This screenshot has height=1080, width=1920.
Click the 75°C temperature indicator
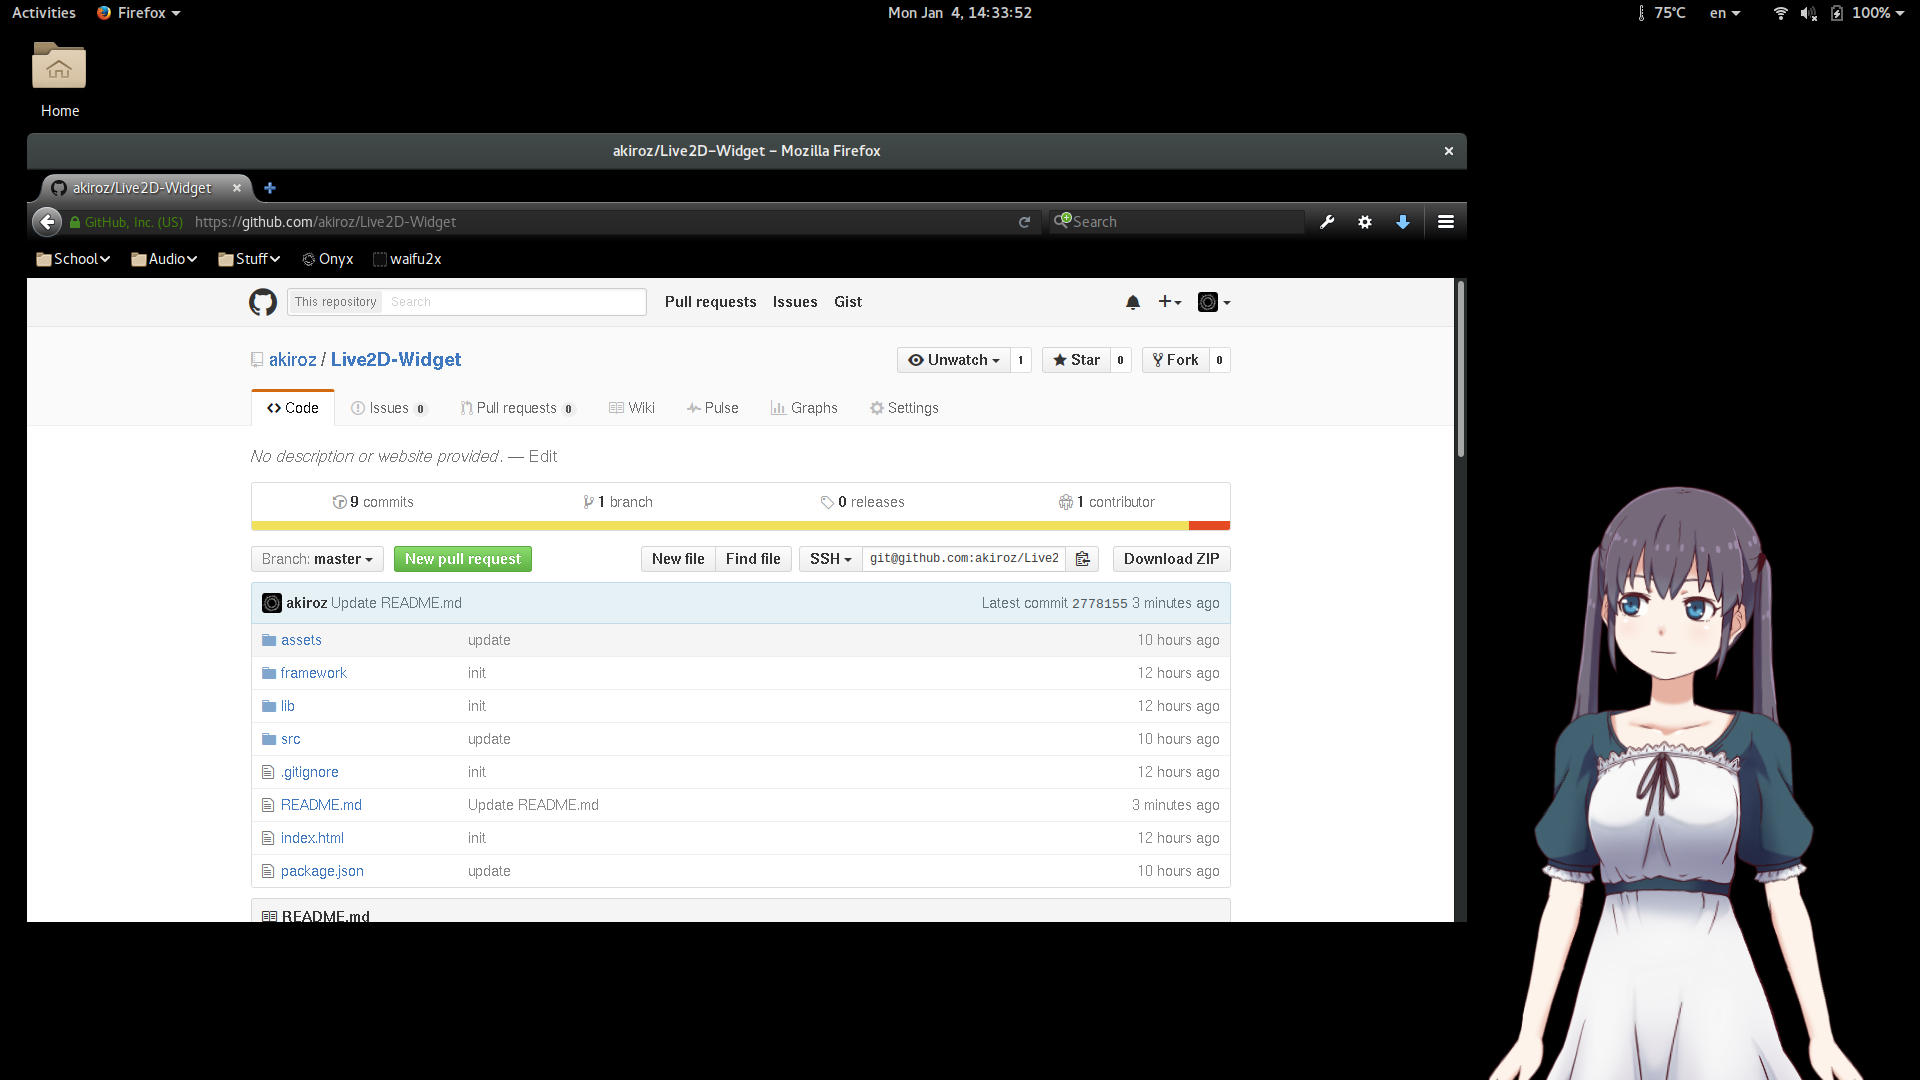coord(1661,13)
